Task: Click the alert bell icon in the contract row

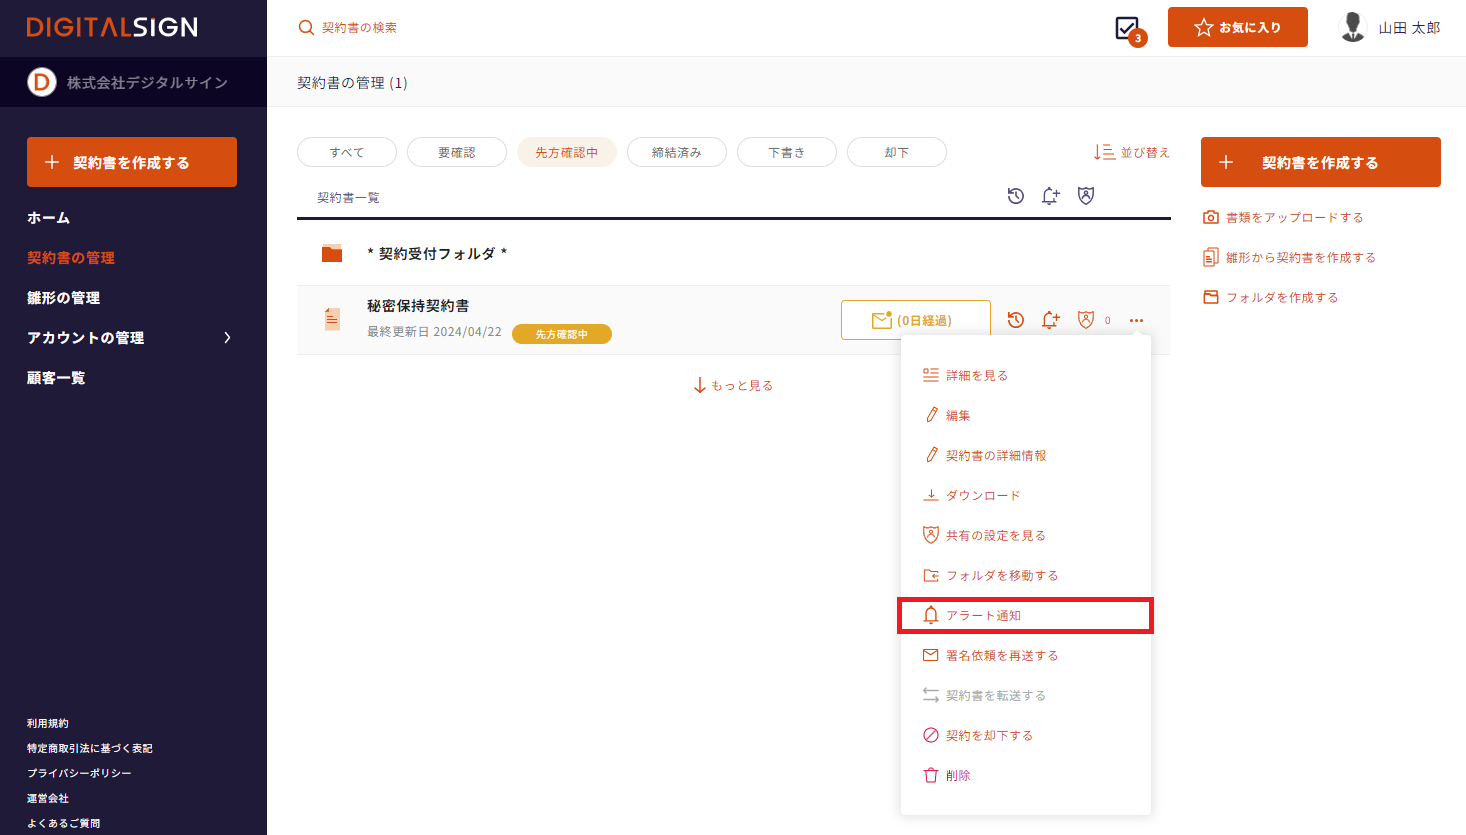Action: 1050,320
